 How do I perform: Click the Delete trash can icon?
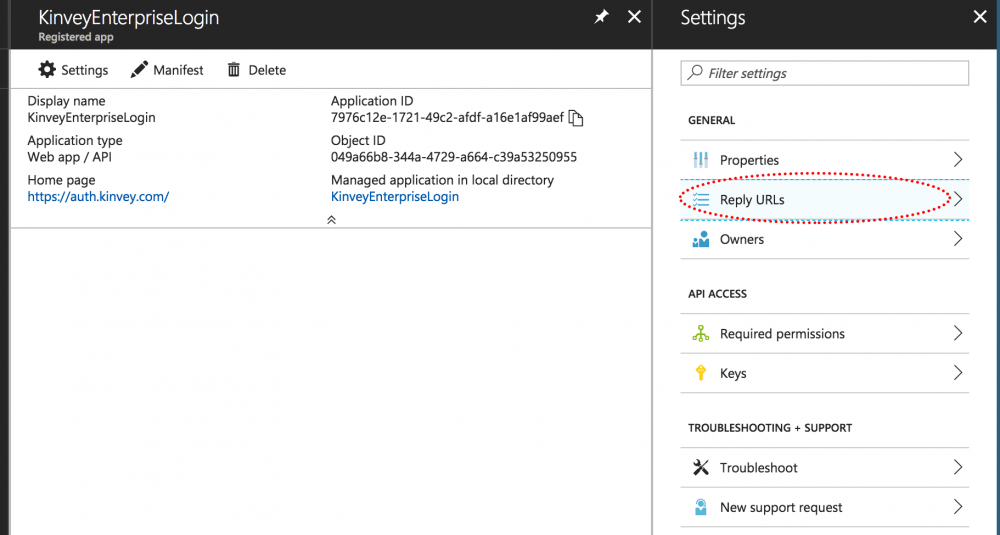pyautogui.click(x=234, y=70)
